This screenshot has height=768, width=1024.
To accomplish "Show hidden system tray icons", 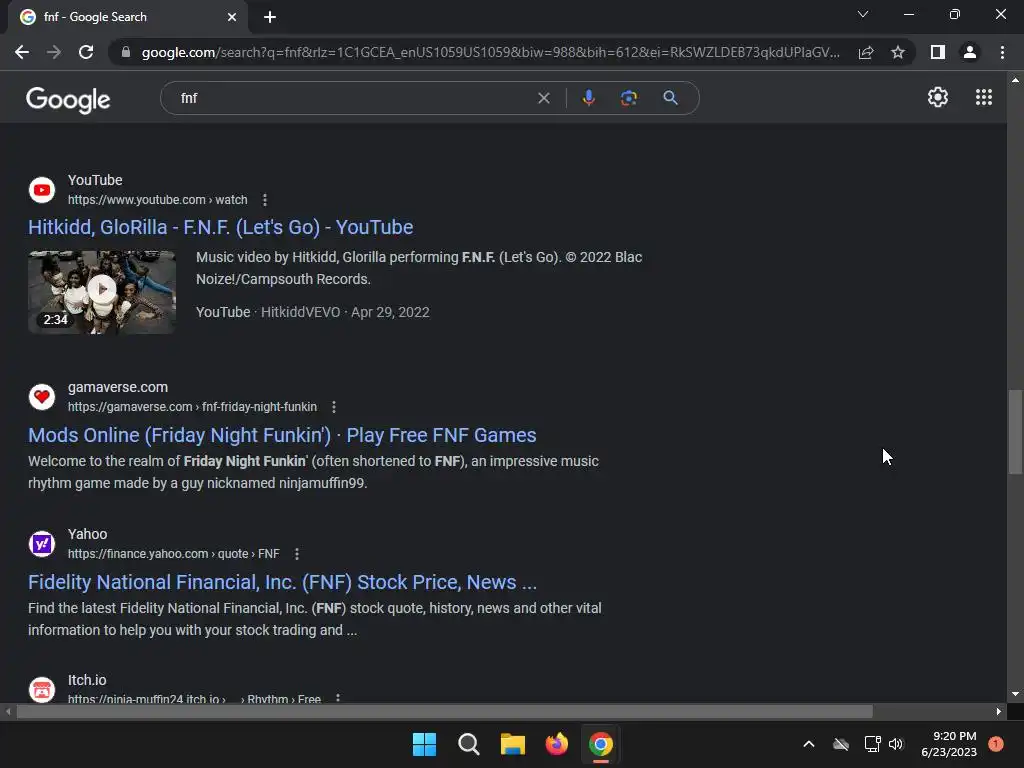I will [x=808, y=744].
